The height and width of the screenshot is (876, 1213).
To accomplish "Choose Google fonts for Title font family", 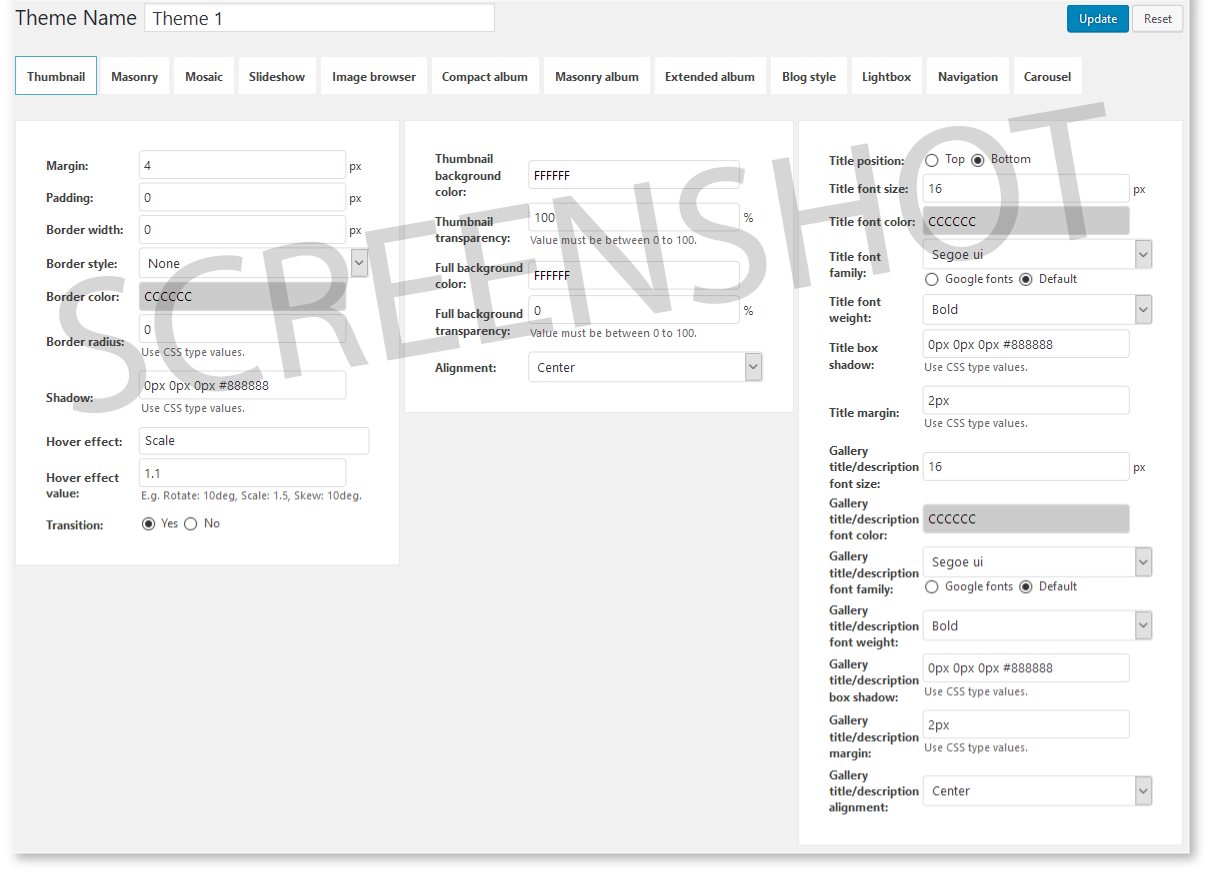I will point(932,280).
